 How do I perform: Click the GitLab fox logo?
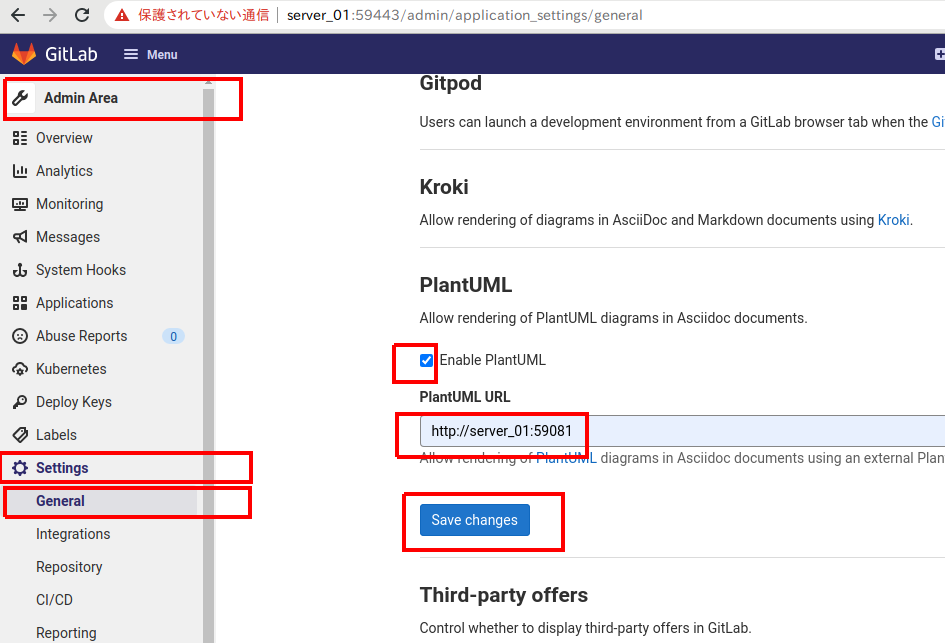point(24,54)
